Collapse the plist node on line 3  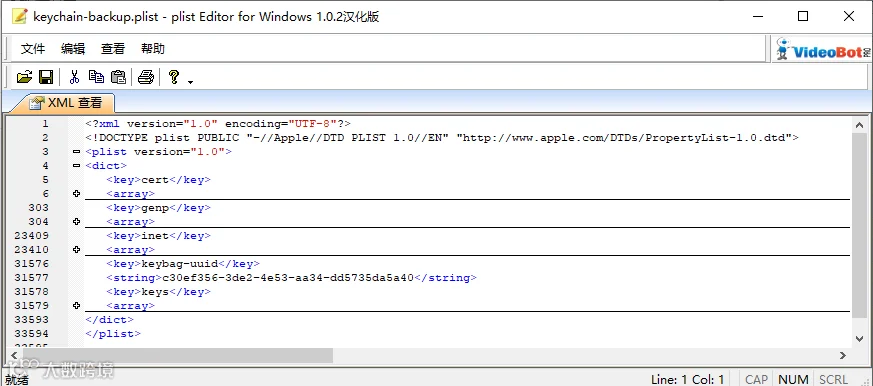[x=76, y=152]
